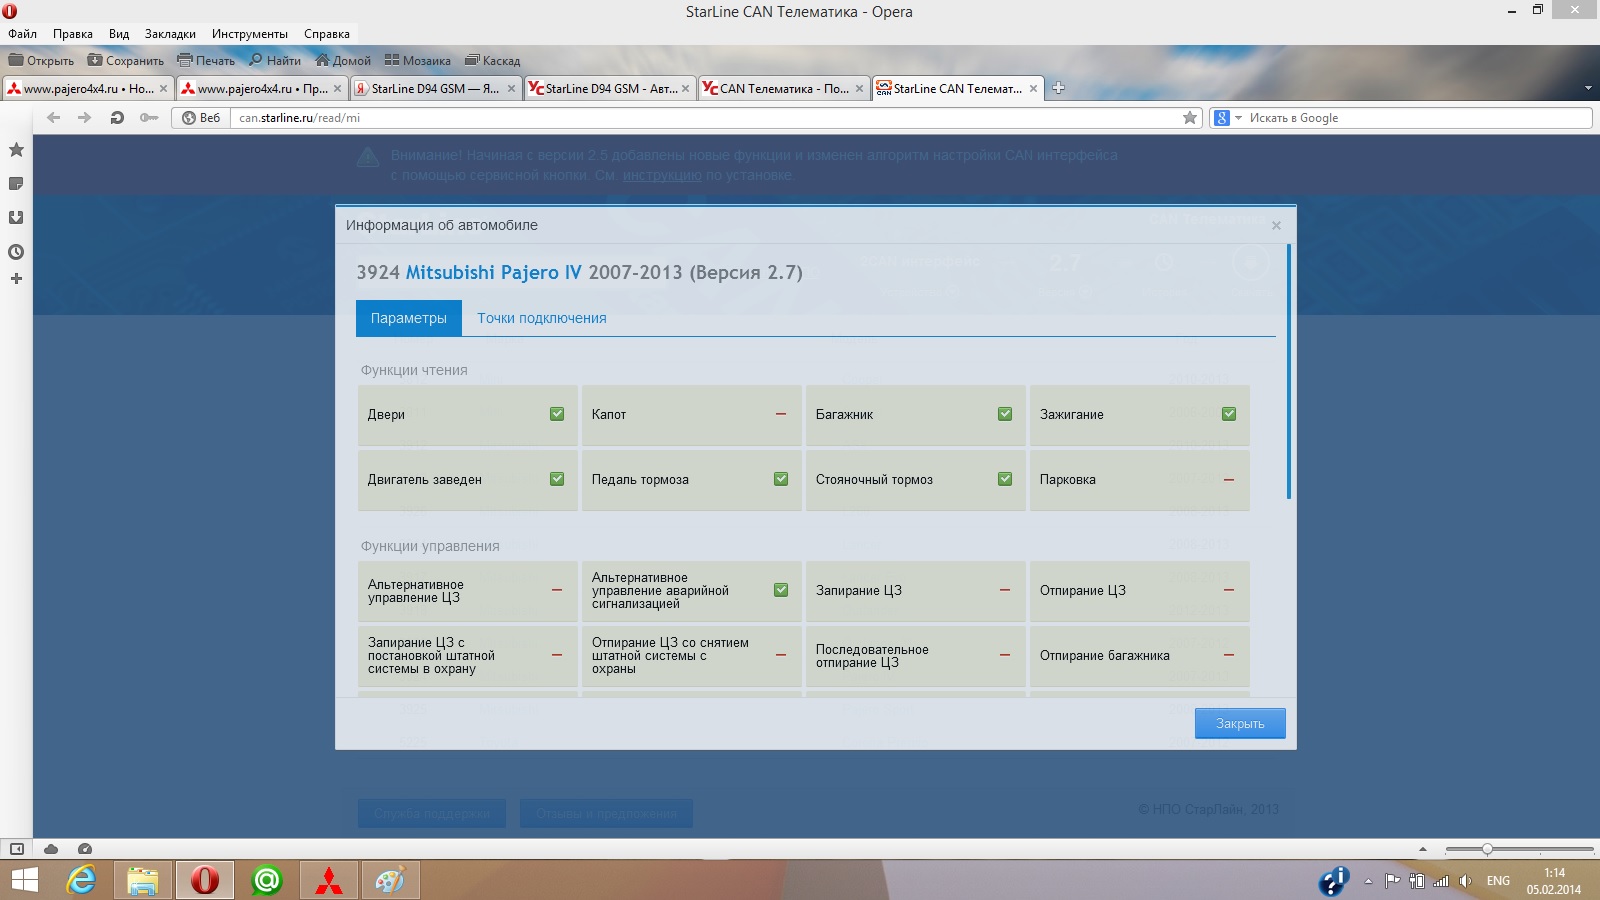Screen dimensions: 1600x900
Task: Switch to Точки подключения tab
Action: click(541, 318)
